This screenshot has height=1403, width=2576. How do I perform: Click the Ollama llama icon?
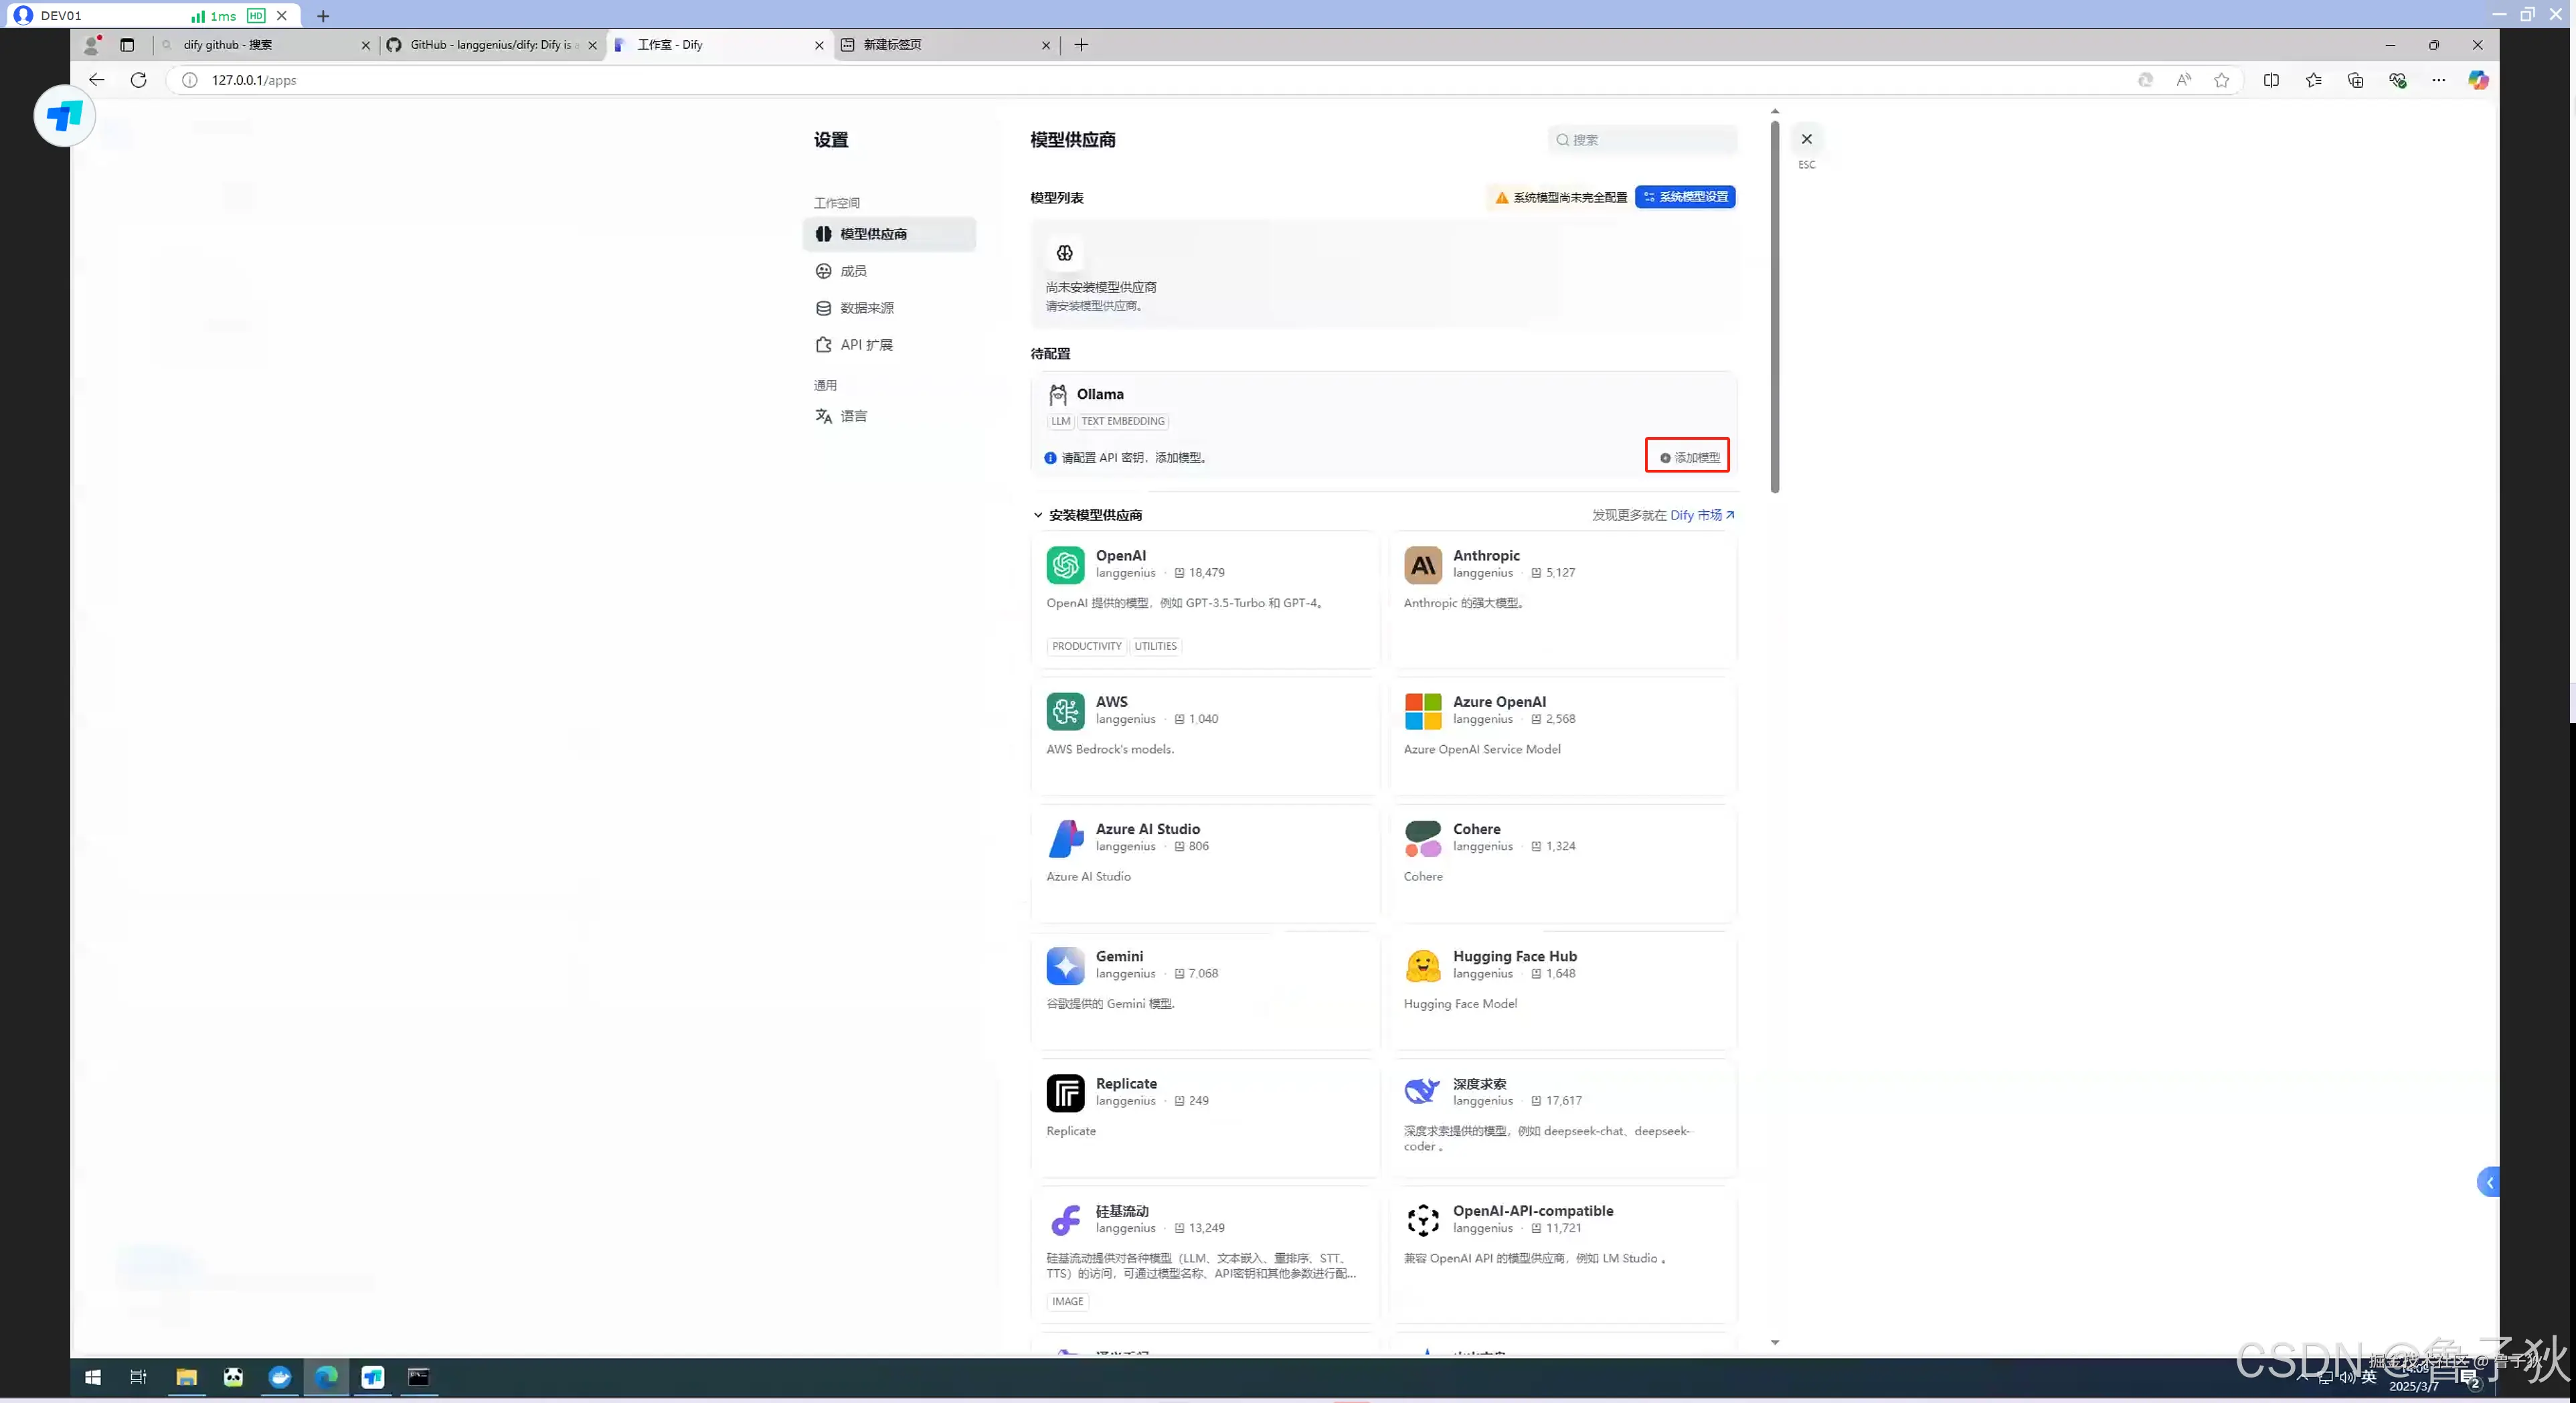click(x=1057, y=394)
